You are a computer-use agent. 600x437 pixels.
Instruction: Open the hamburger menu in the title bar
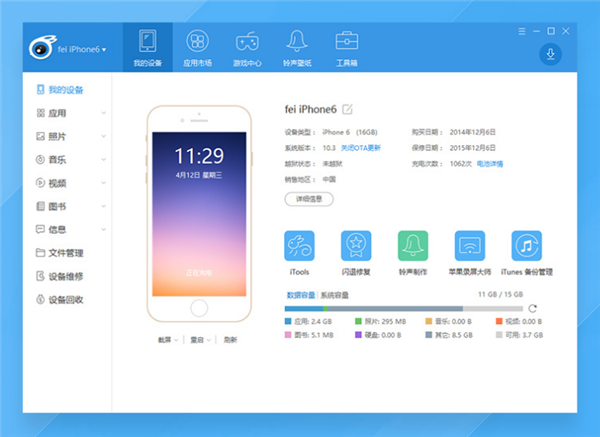(x=522, y=31)
